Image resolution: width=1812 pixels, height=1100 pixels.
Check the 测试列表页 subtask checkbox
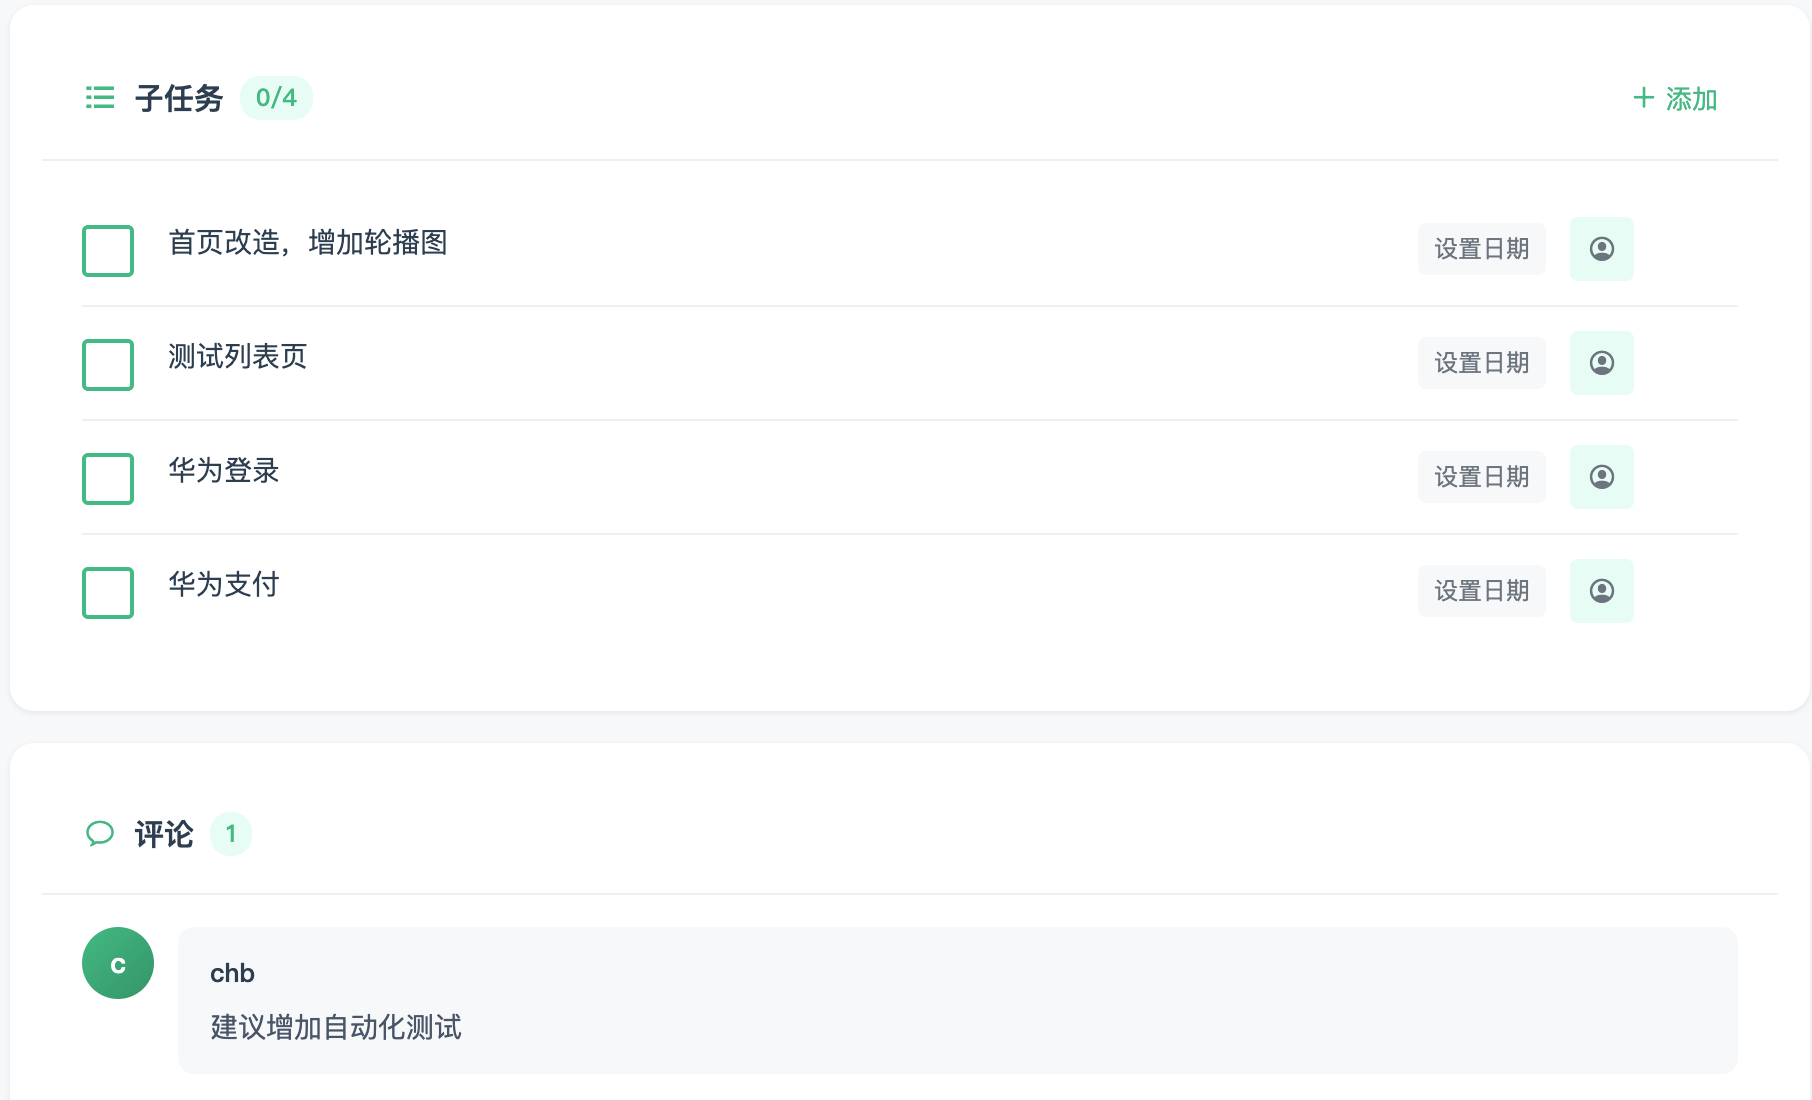(x=108, y=364)
